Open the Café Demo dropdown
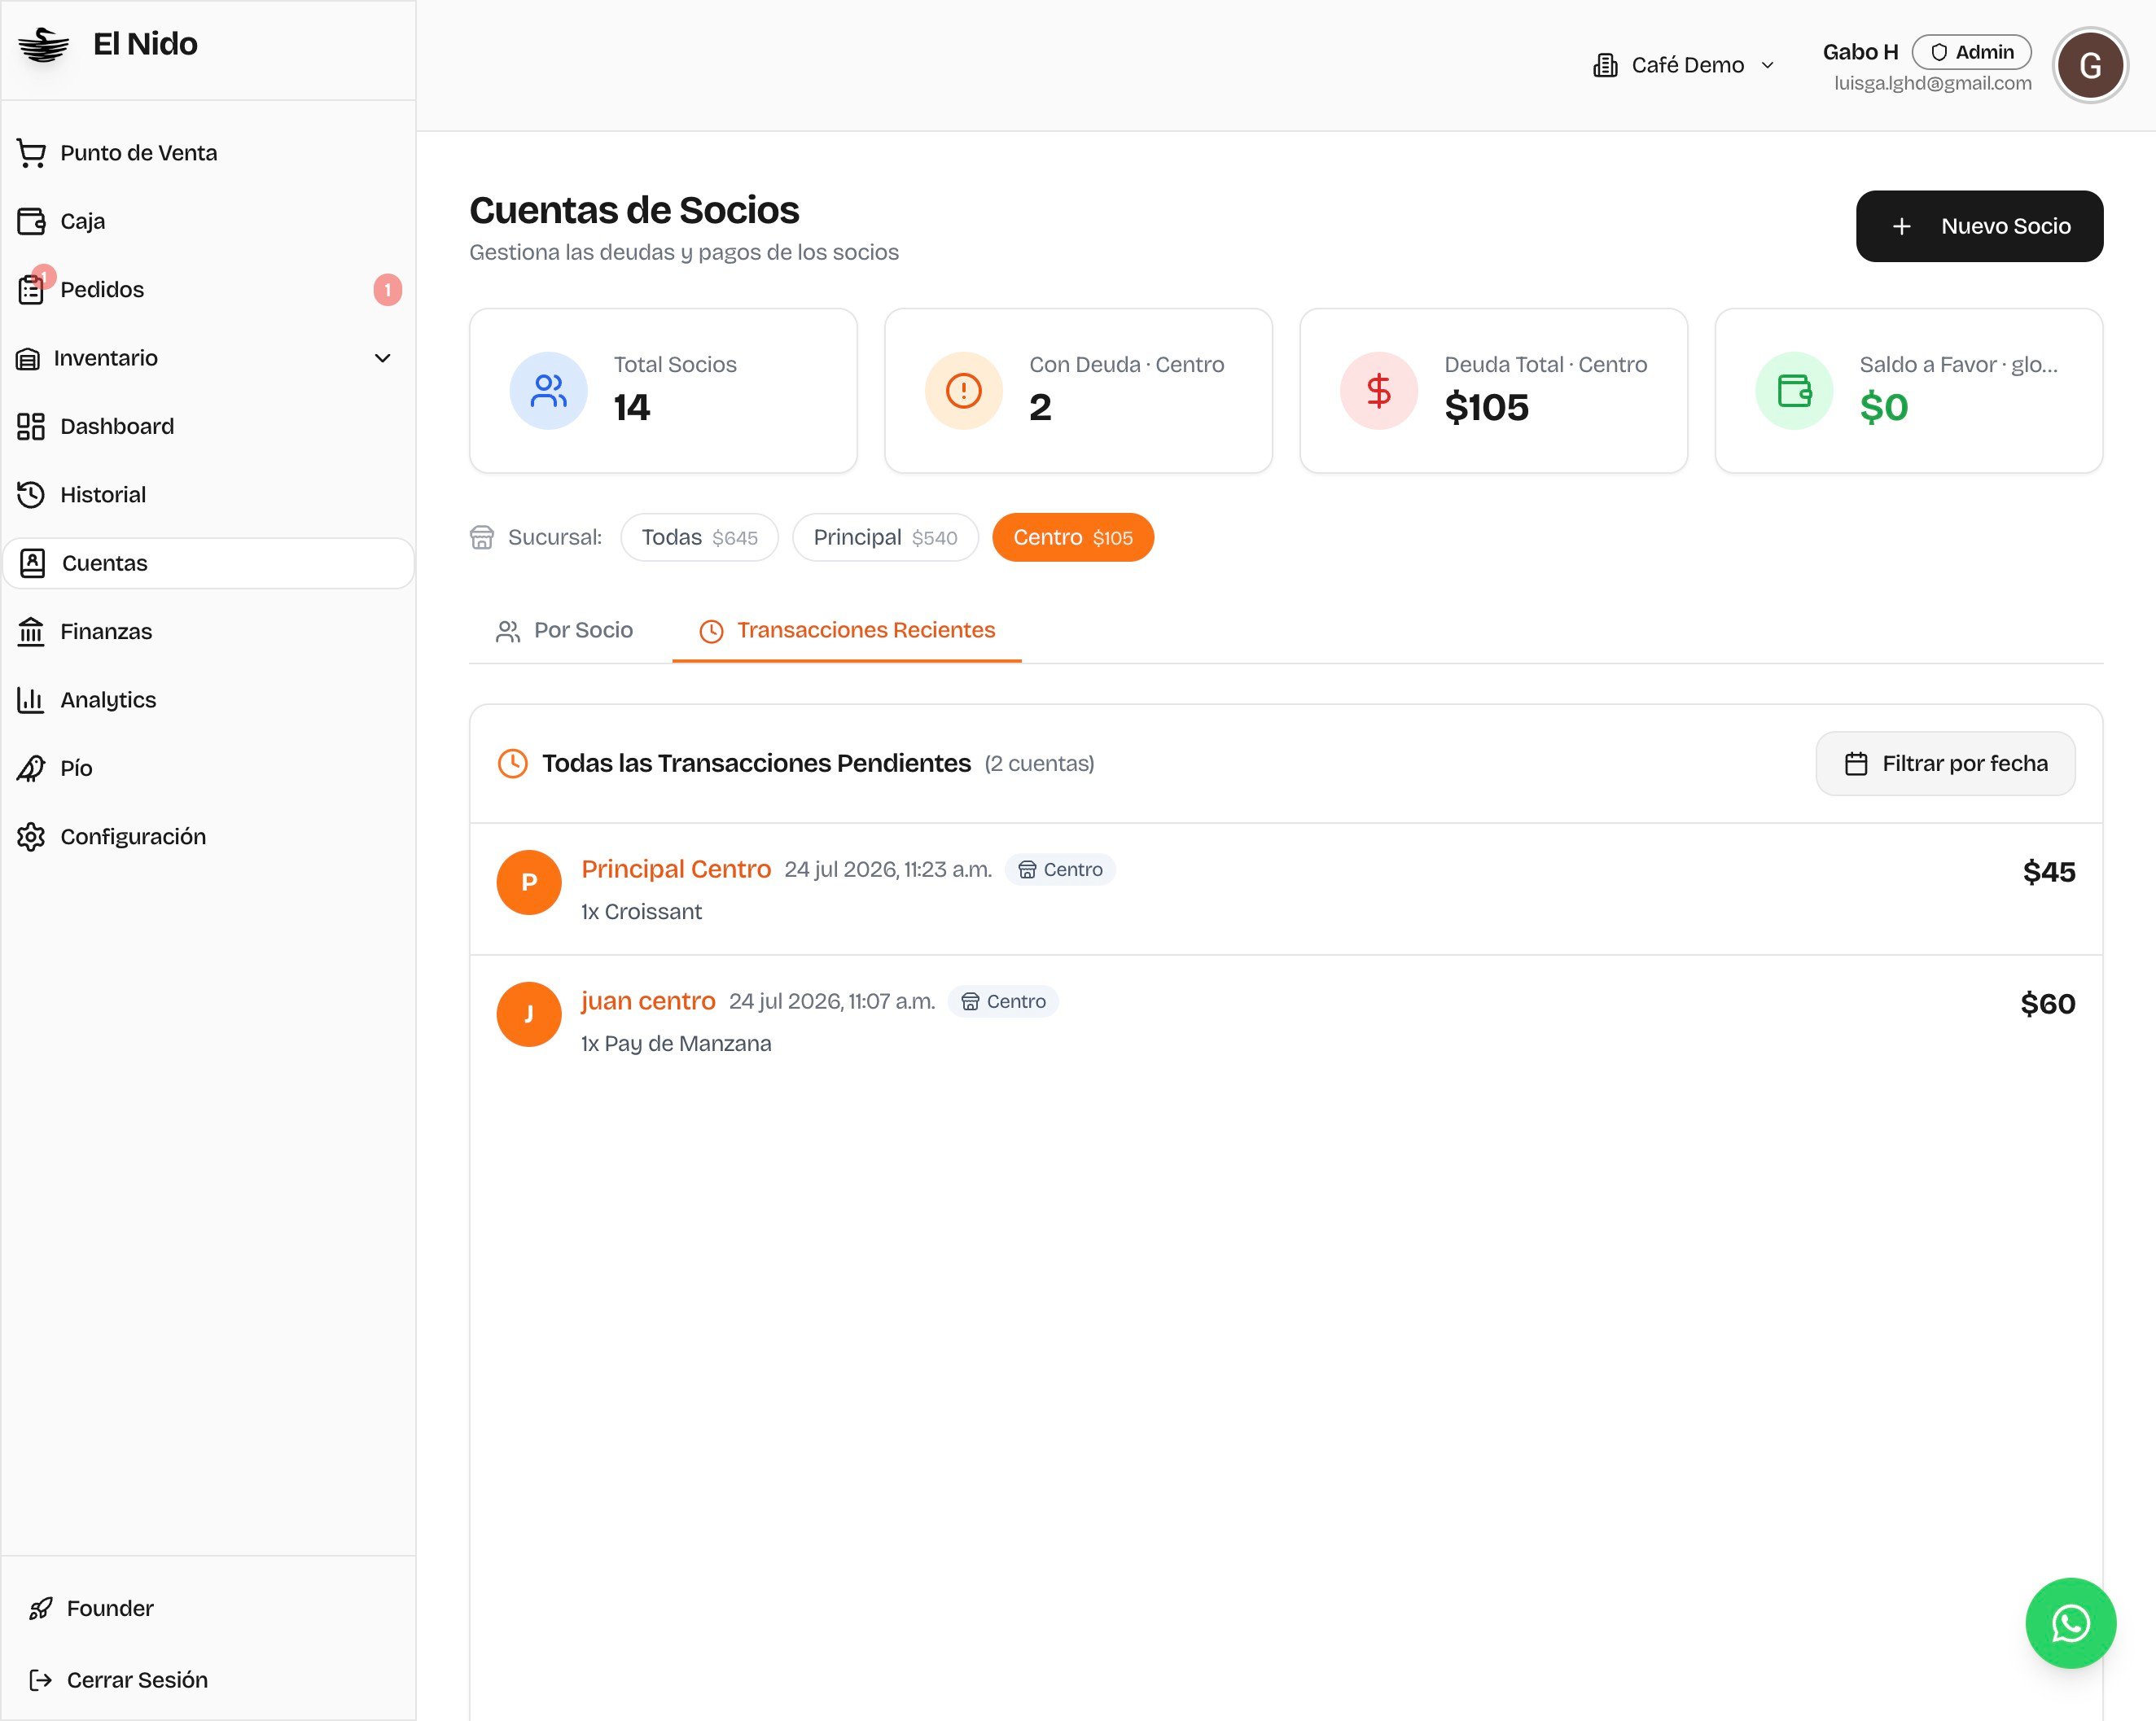This screenshot has height=1721, width=2156. 1685,65
